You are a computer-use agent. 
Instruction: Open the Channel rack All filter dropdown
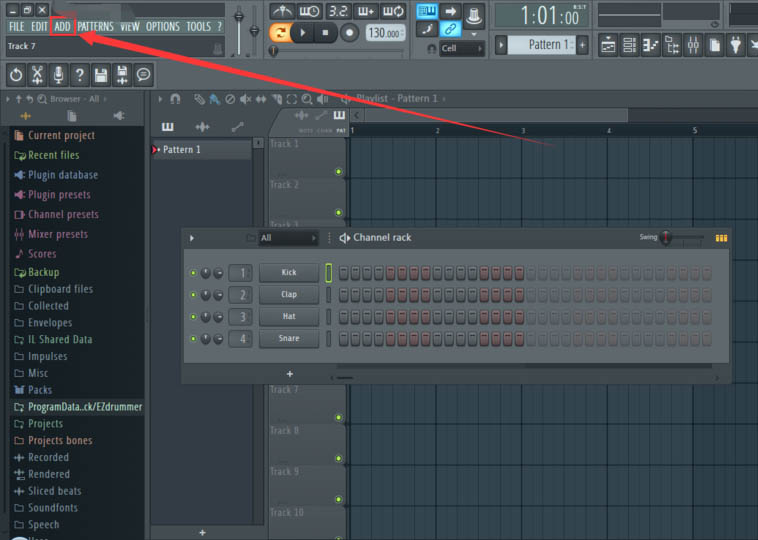(x=288, y=238)
